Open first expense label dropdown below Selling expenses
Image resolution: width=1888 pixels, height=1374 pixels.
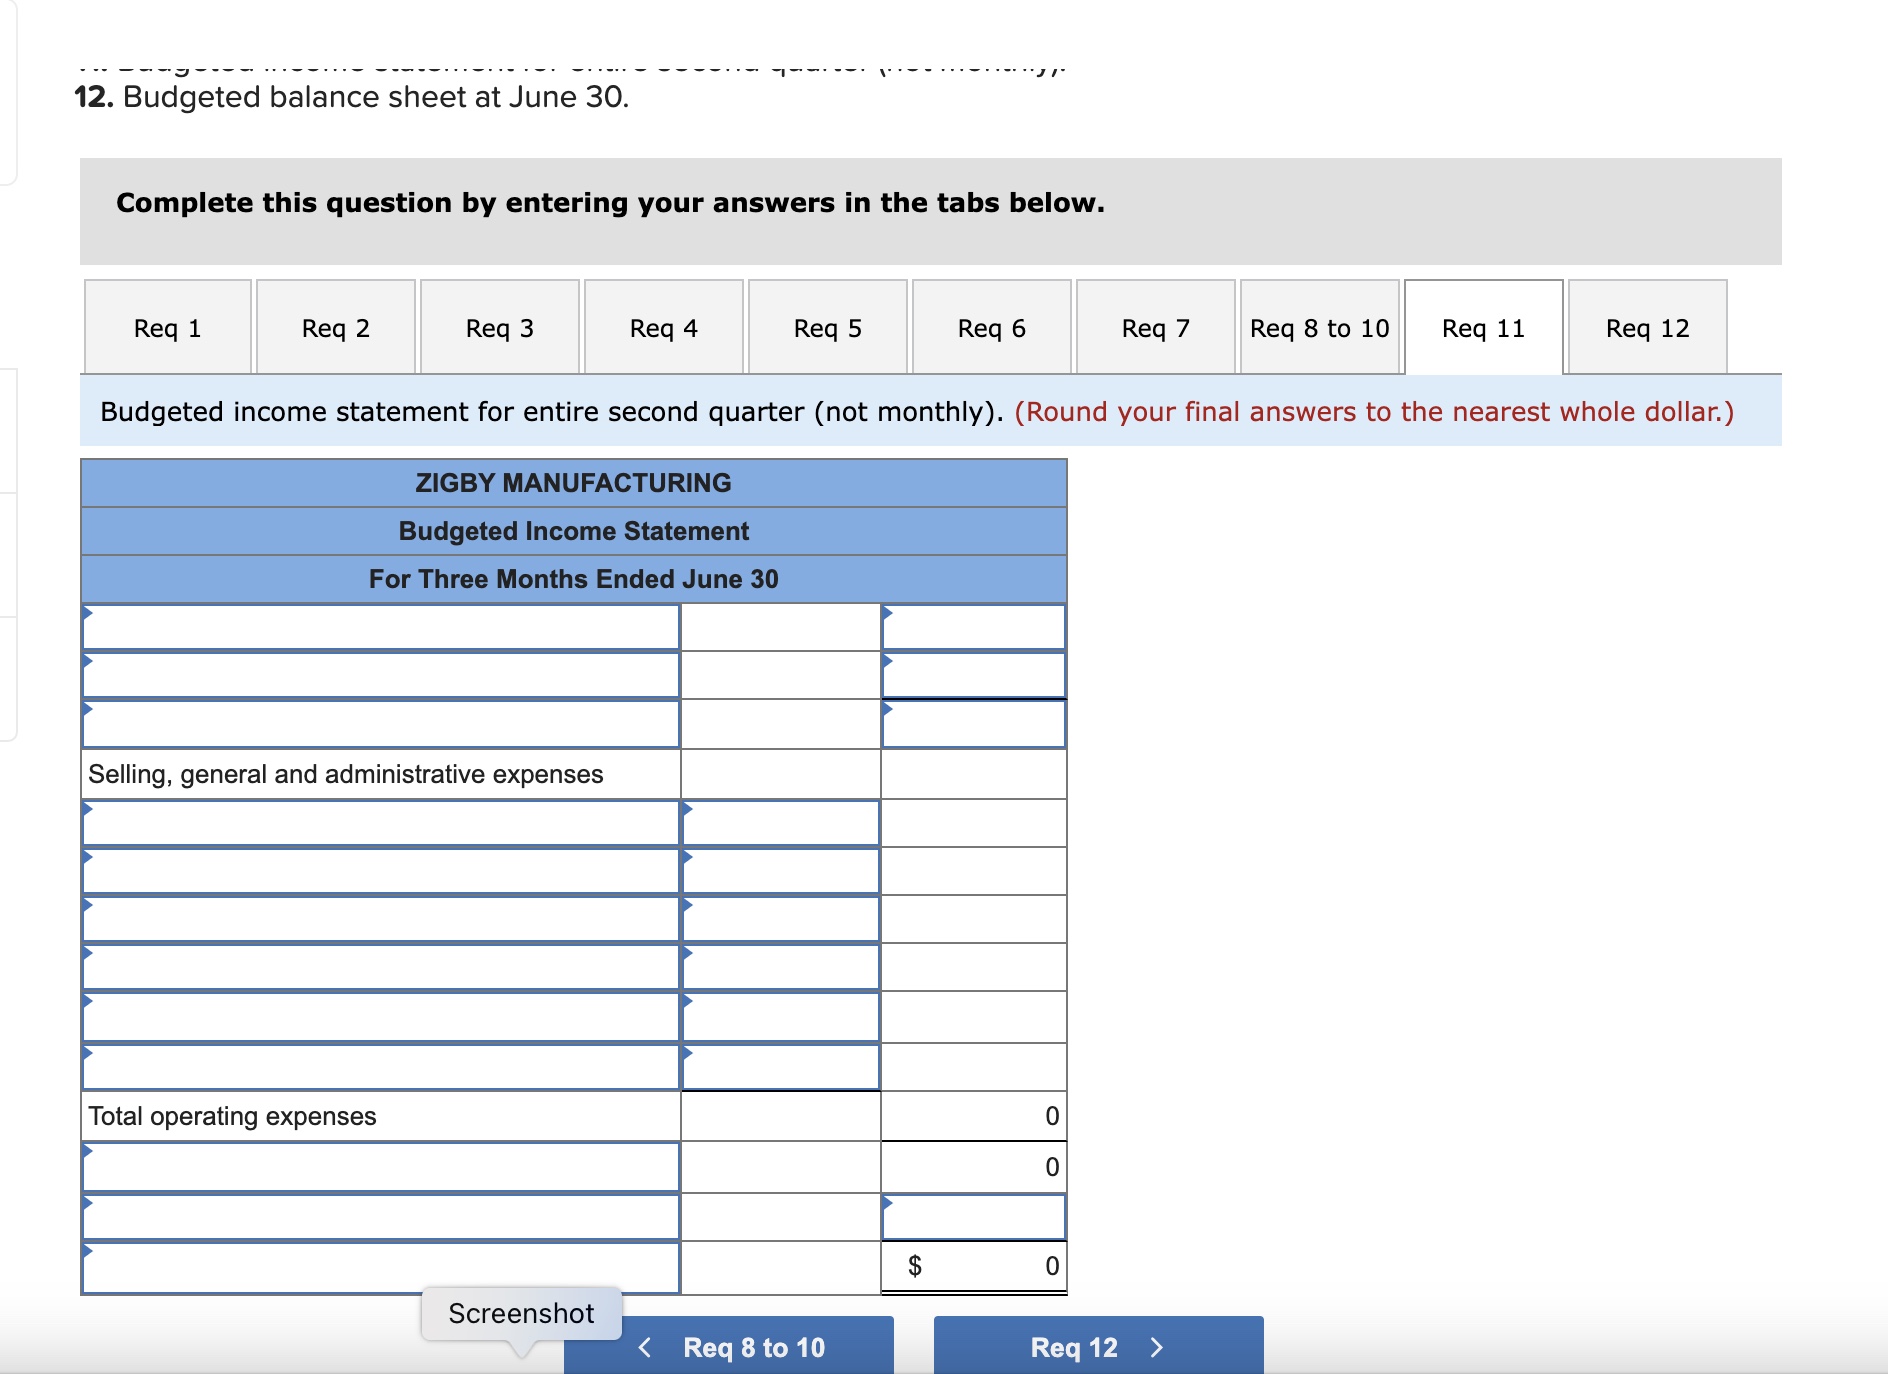pyautogui.click(x=381, y=823)
